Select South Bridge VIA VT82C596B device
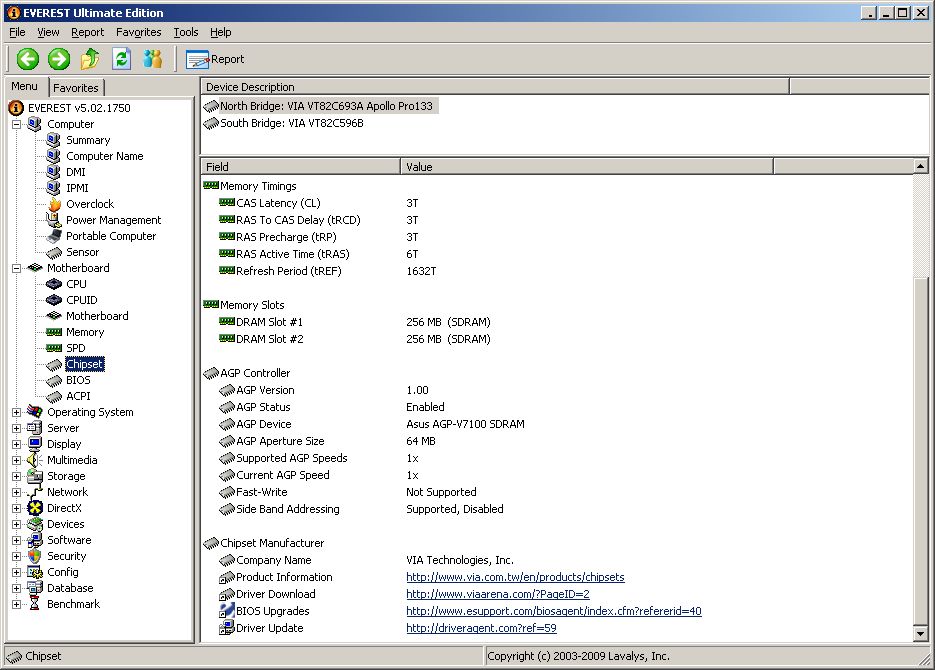The height and width of the screenshot is (670, 935). [292, 123]
